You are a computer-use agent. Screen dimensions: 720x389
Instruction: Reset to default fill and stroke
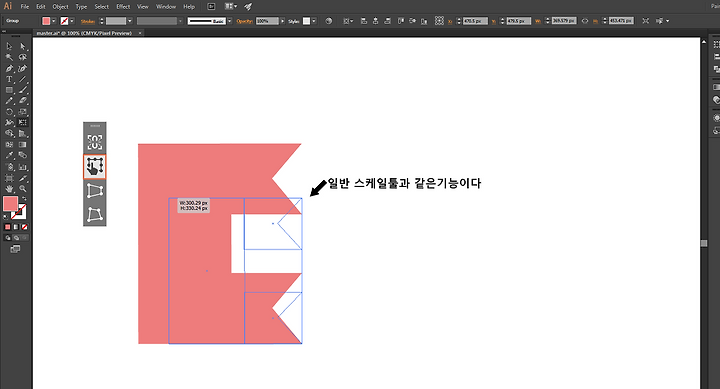(6, 217)
